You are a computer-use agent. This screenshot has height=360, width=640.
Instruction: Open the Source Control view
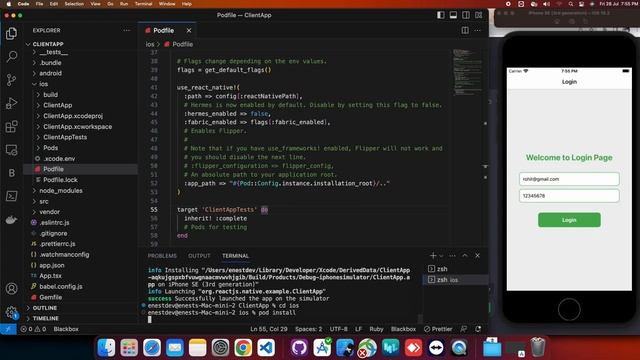tap(11, 80)
